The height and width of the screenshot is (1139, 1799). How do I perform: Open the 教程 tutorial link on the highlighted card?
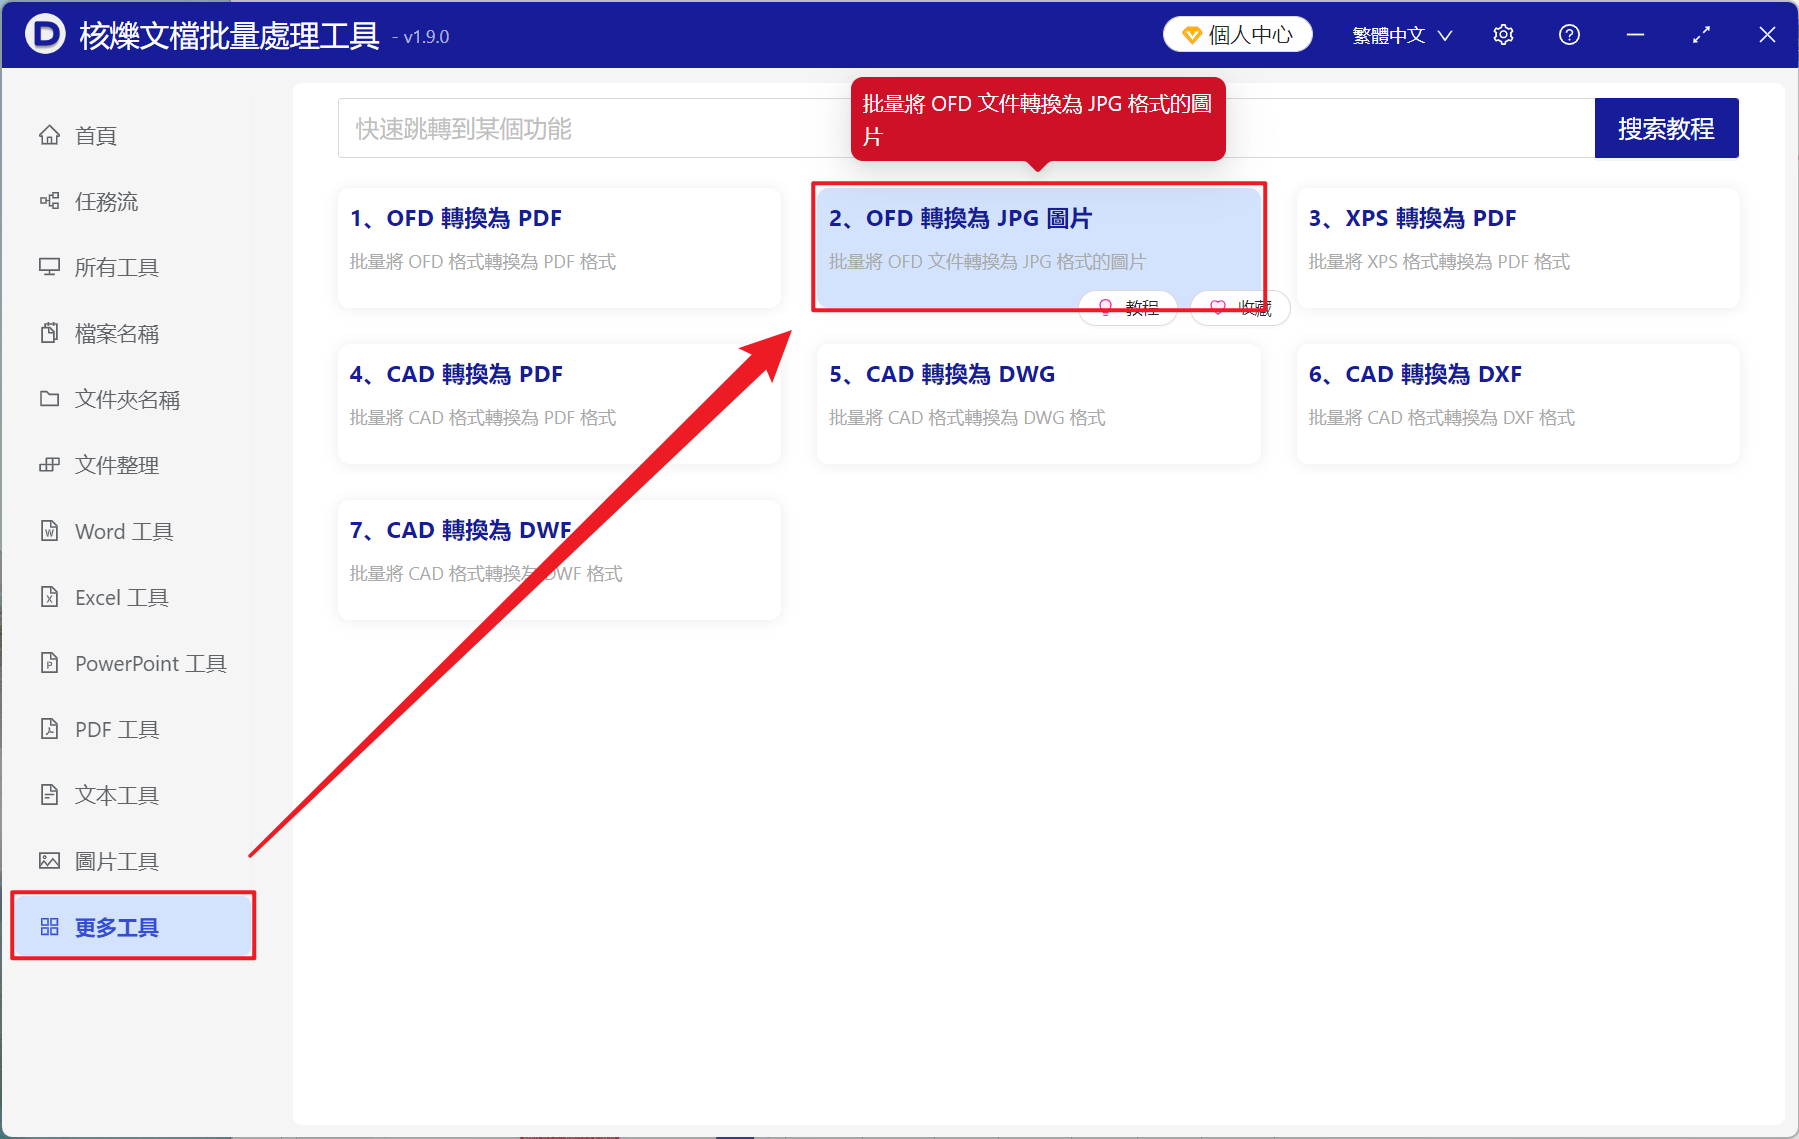tap(1128, 308)
